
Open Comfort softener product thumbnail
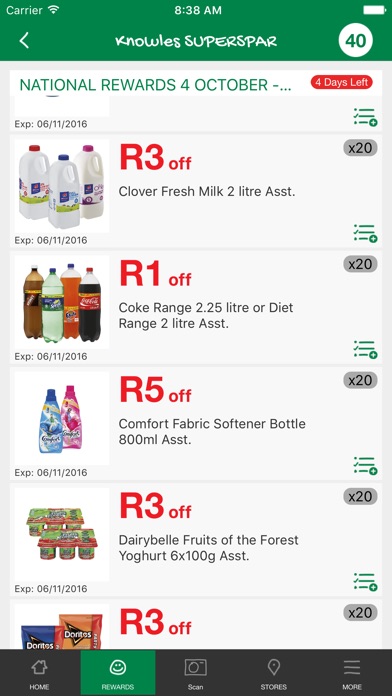click(x=62, y=419)
